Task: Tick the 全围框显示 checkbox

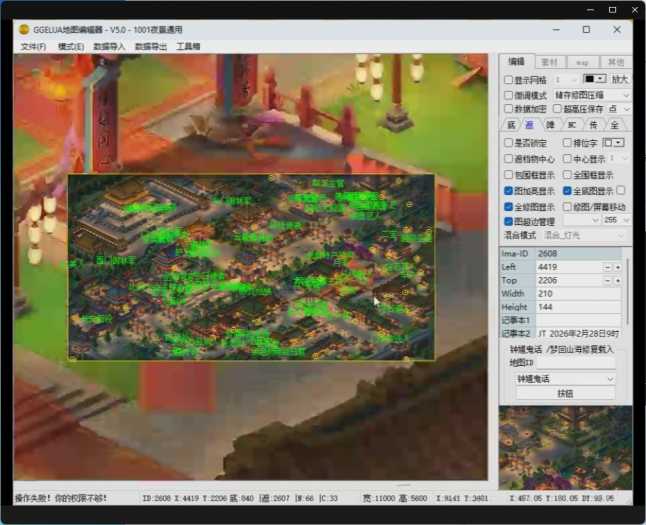Action: [567, 175]
